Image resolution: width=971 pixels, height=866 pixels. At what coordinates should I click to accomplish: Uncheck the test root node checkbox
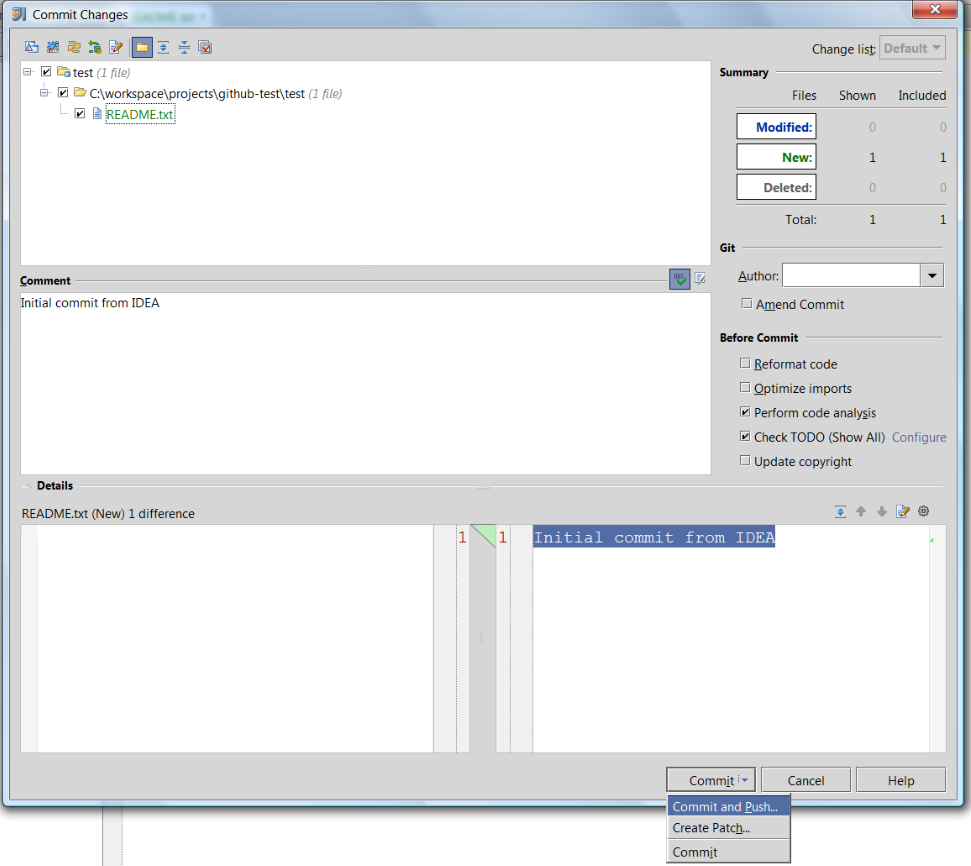tap(46, 72)
